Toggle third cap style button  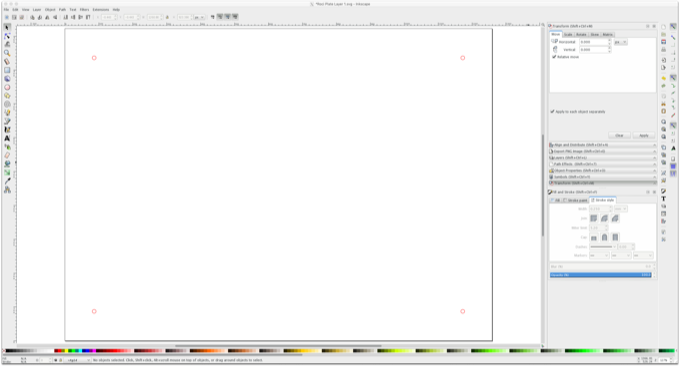615,237
